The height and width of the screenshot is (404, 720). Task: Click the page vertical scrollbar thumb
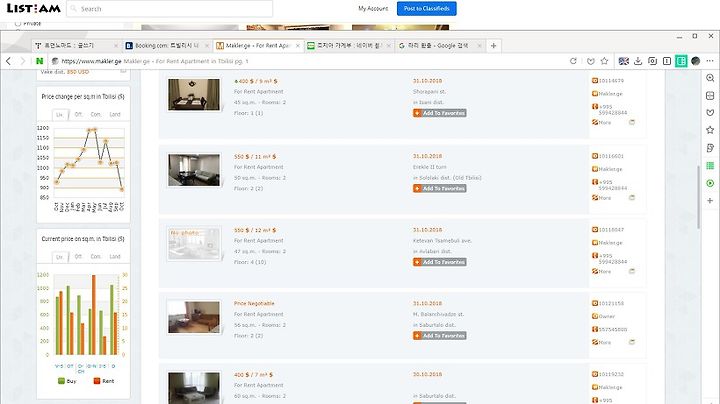[x=698, y=197]
